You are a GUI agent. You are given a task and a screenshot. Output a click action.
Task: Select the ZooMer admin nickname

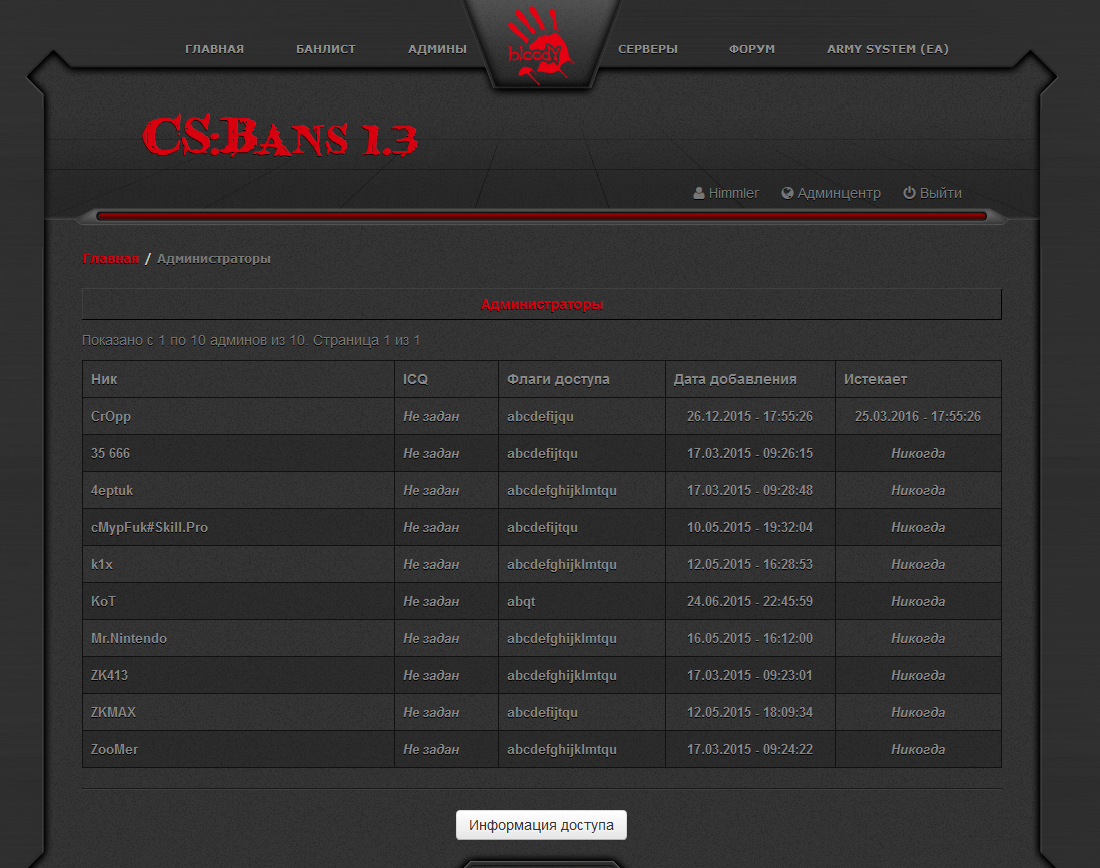[114, 749]
